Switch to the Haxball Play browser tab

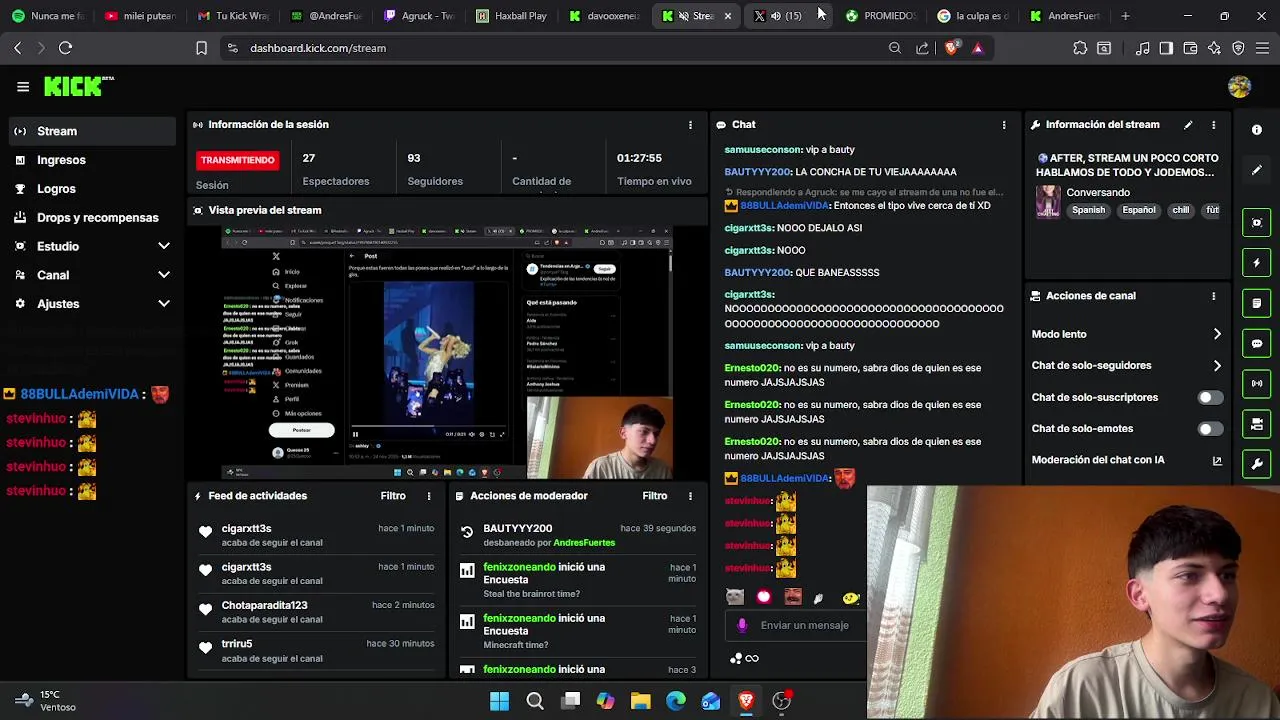[512, 16]
